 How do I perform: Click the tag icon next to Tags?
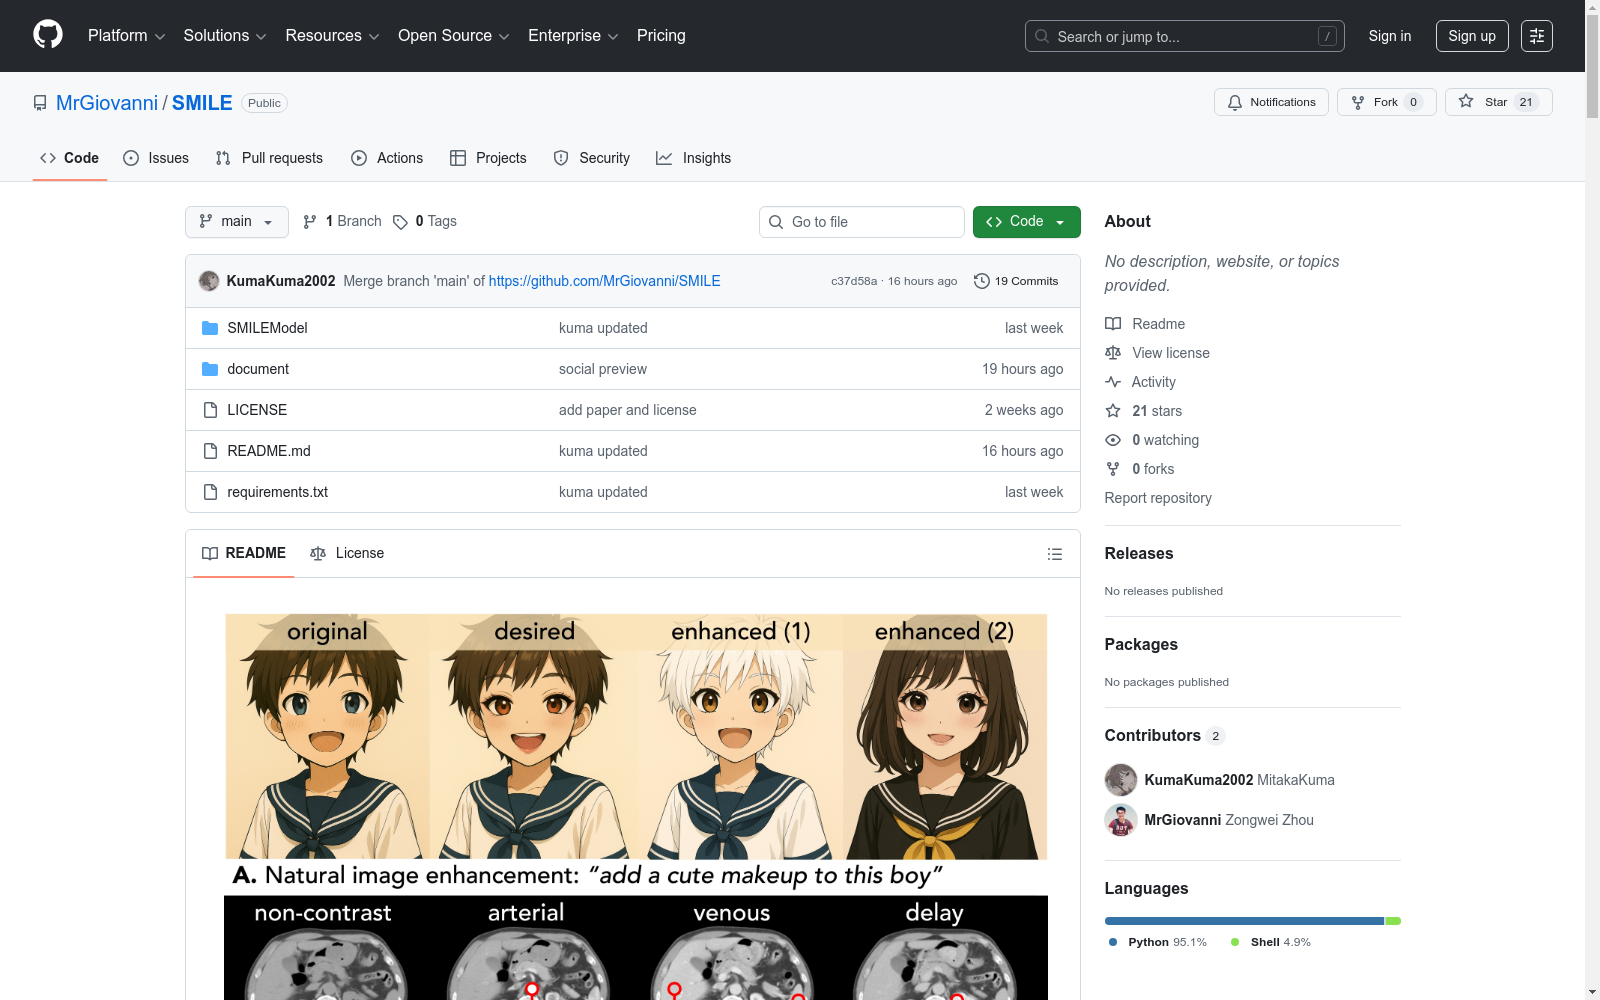click(400, 222)
